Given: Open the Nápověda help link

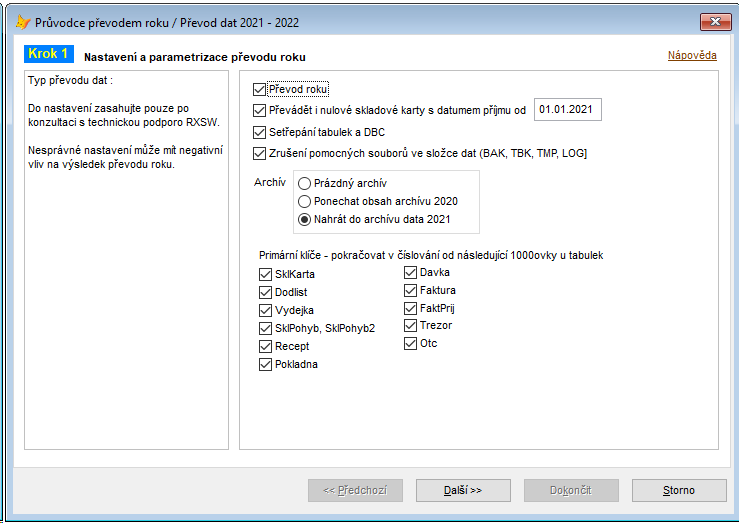Looking at the screenshot, I should [692, 56].
